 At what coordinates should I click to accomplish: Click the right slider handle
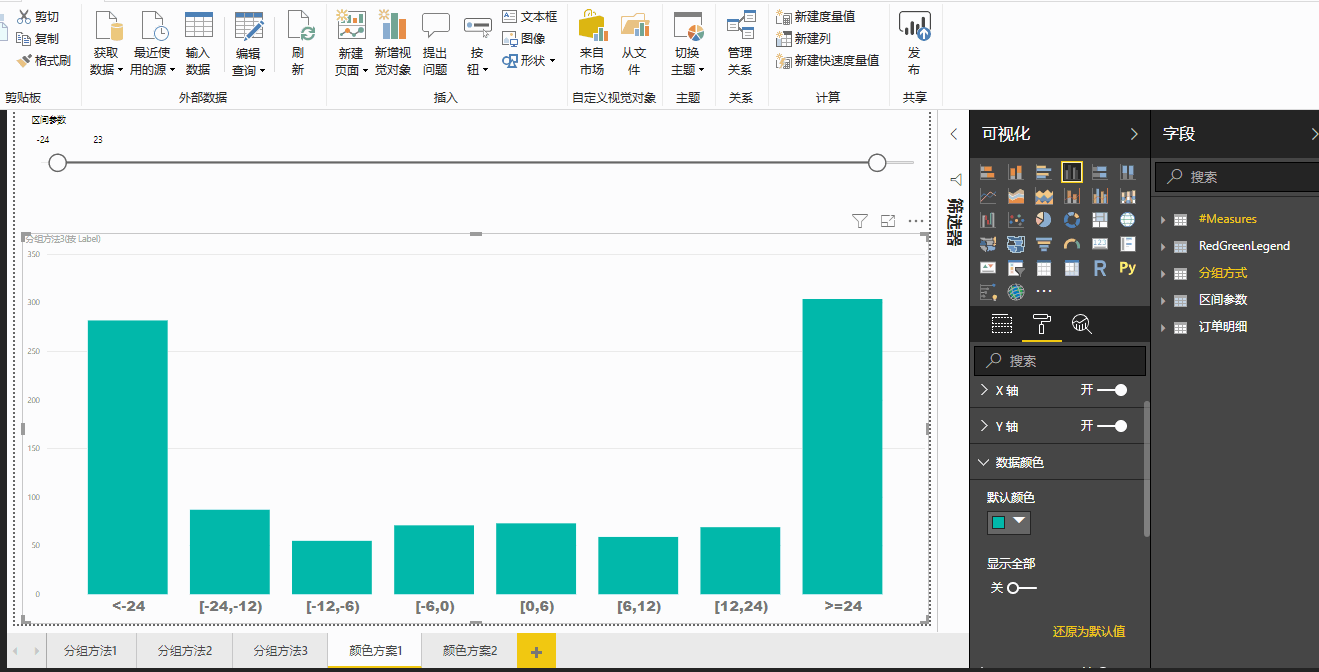tap(877, 162)
